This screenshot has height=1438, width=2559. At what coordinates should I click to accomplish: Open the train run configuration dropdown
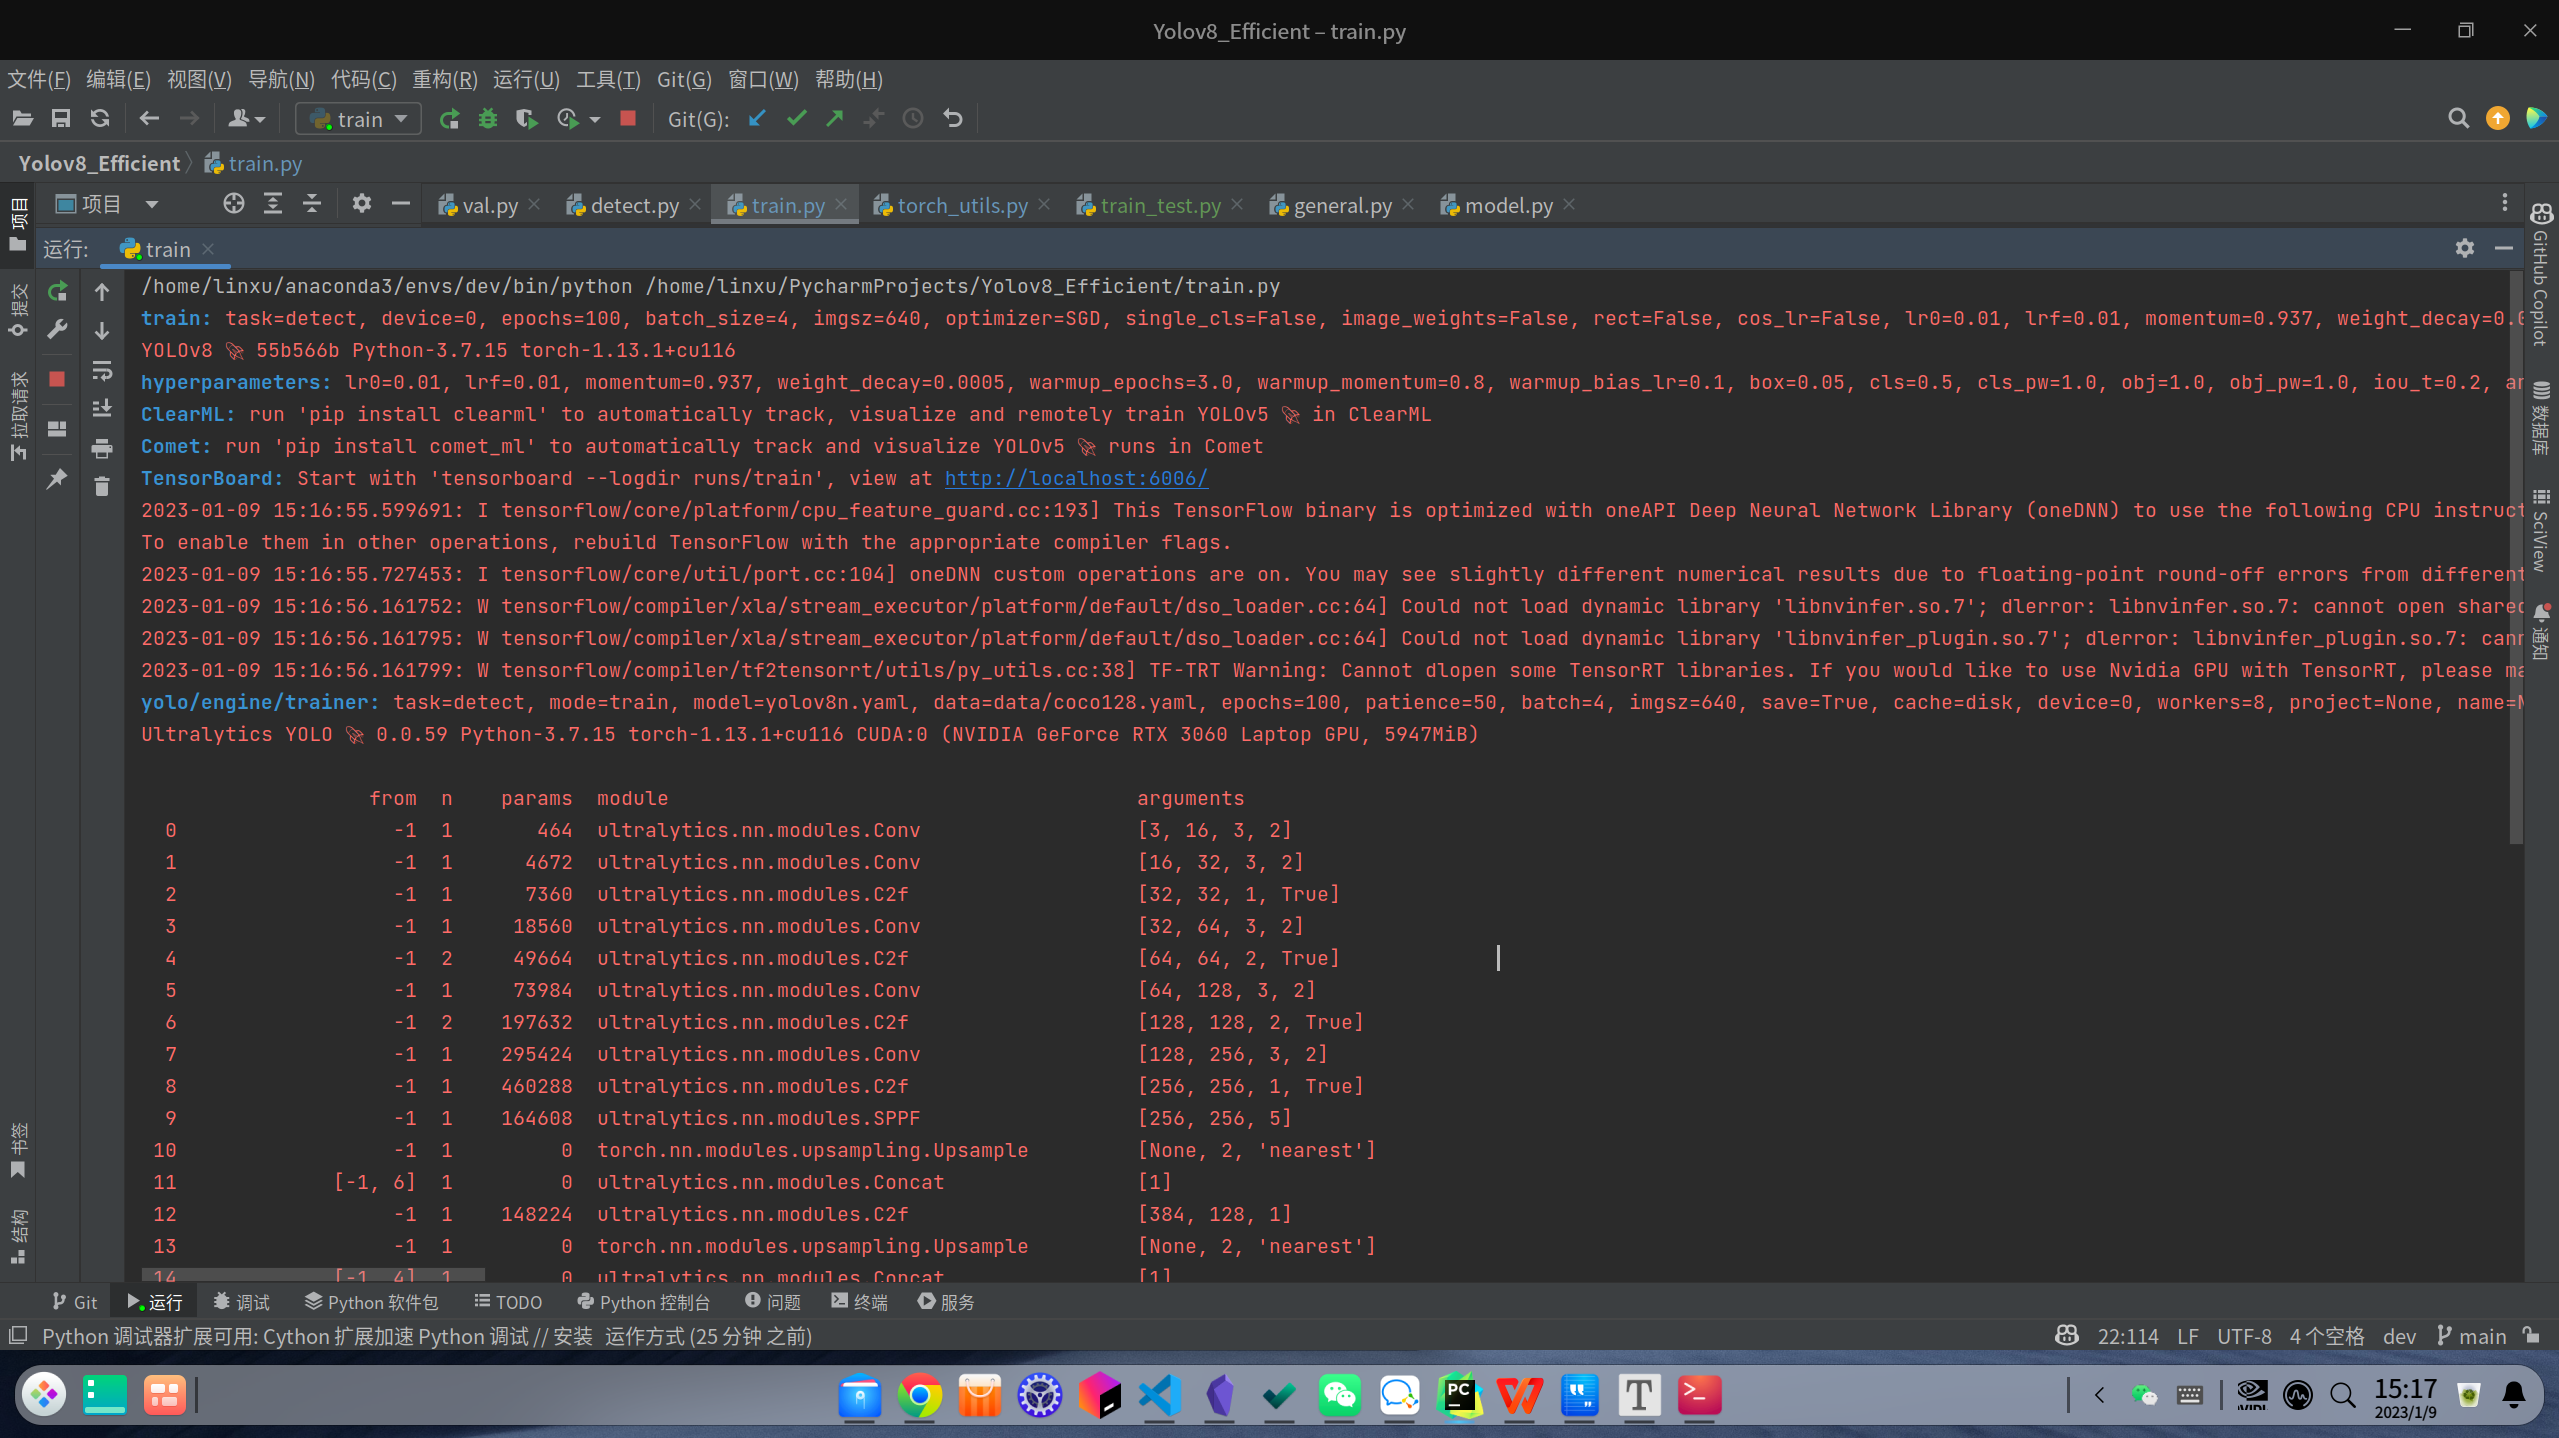358,119
